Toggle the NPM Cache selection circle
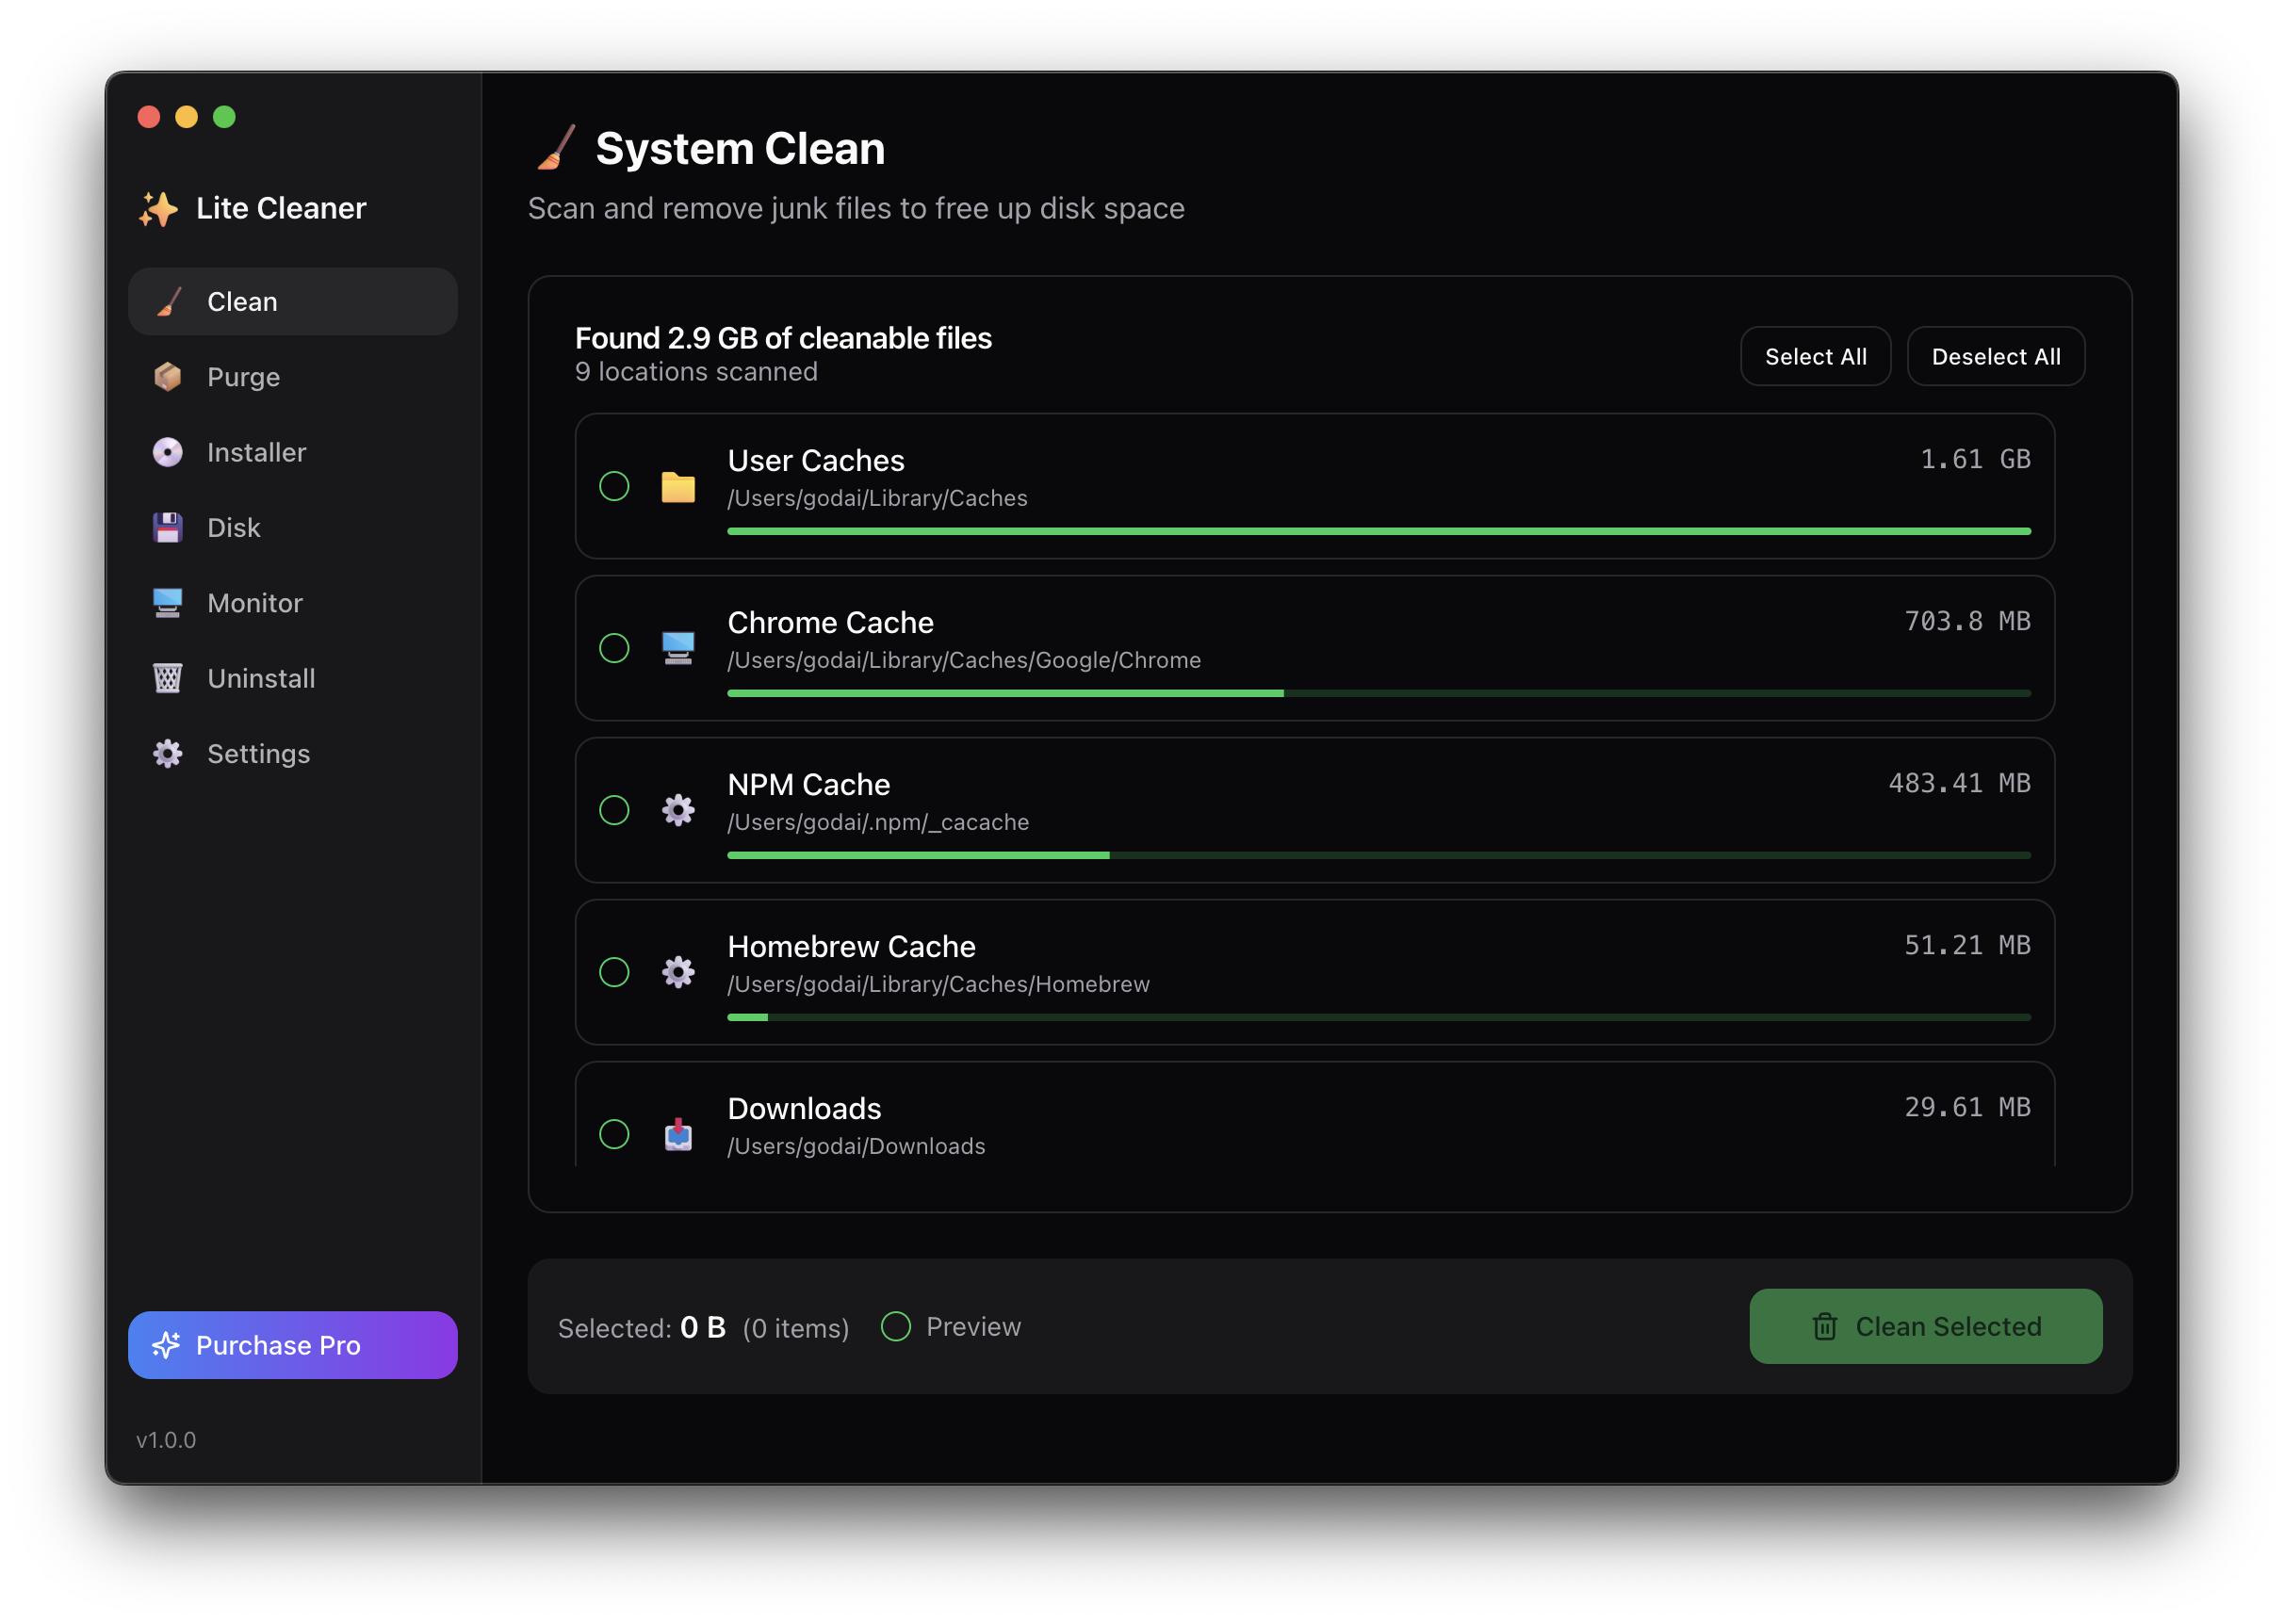2284x1624 pixels. [x=614, y=810]
